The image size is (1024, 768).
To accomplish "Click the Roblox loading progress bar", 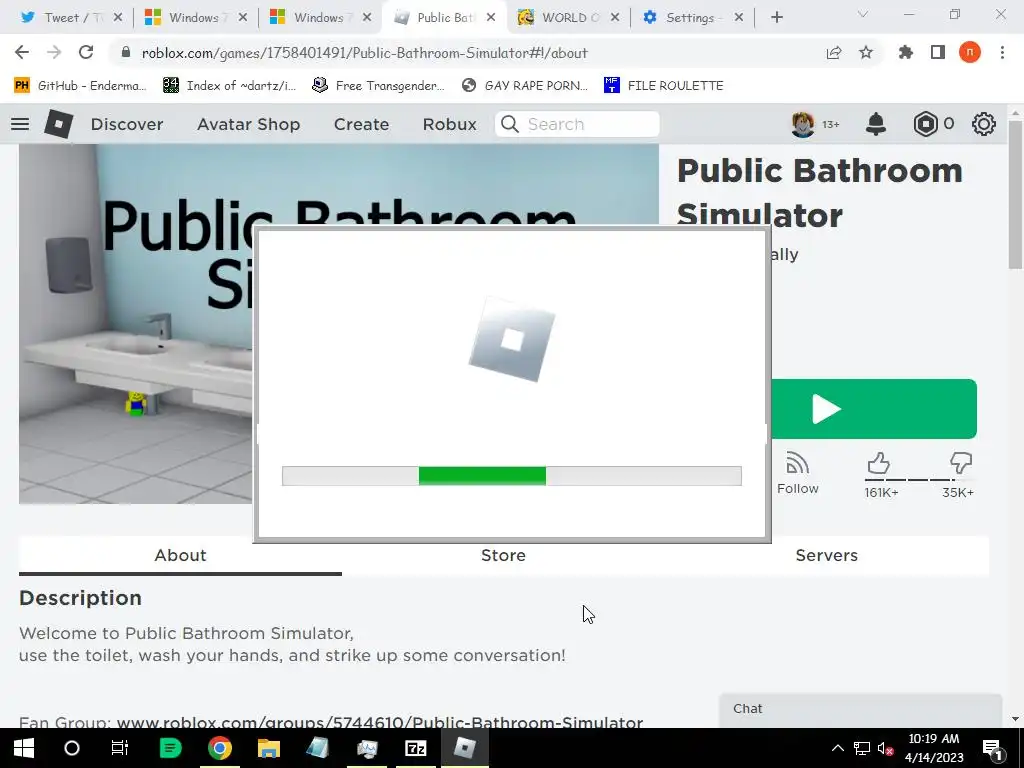I will [x=511, y=475].
